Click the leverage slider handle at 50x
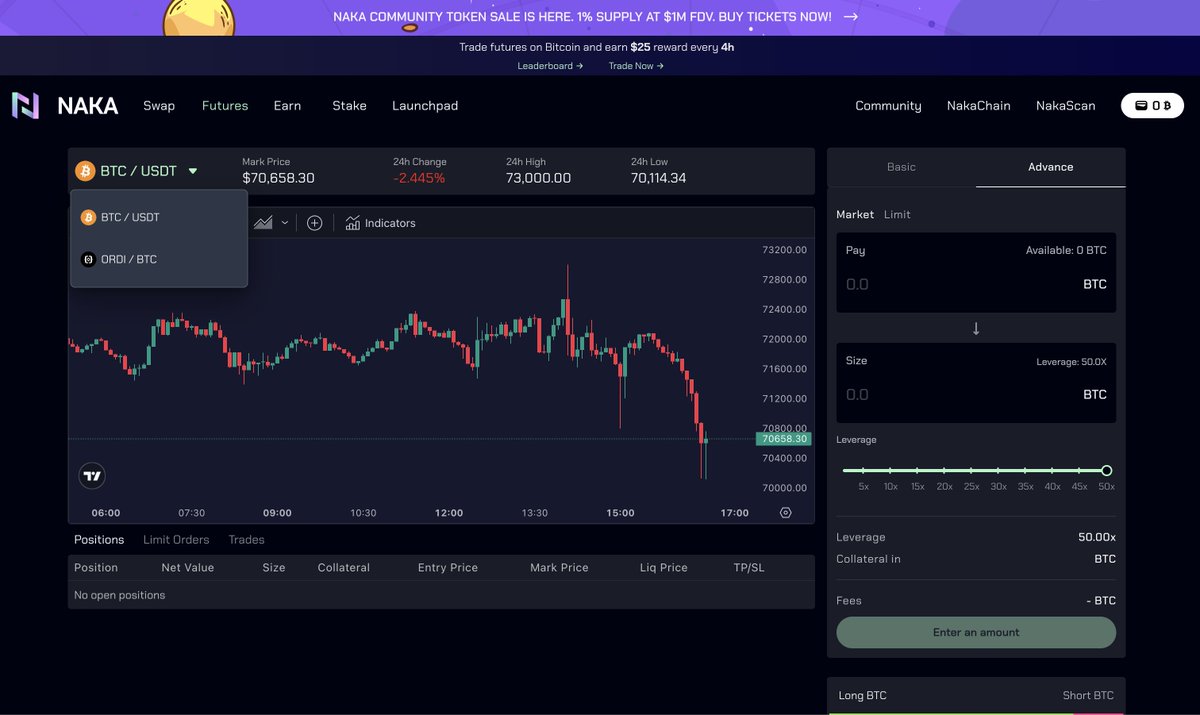Viewport: 1200px width, 715px height. [1106, 470]
